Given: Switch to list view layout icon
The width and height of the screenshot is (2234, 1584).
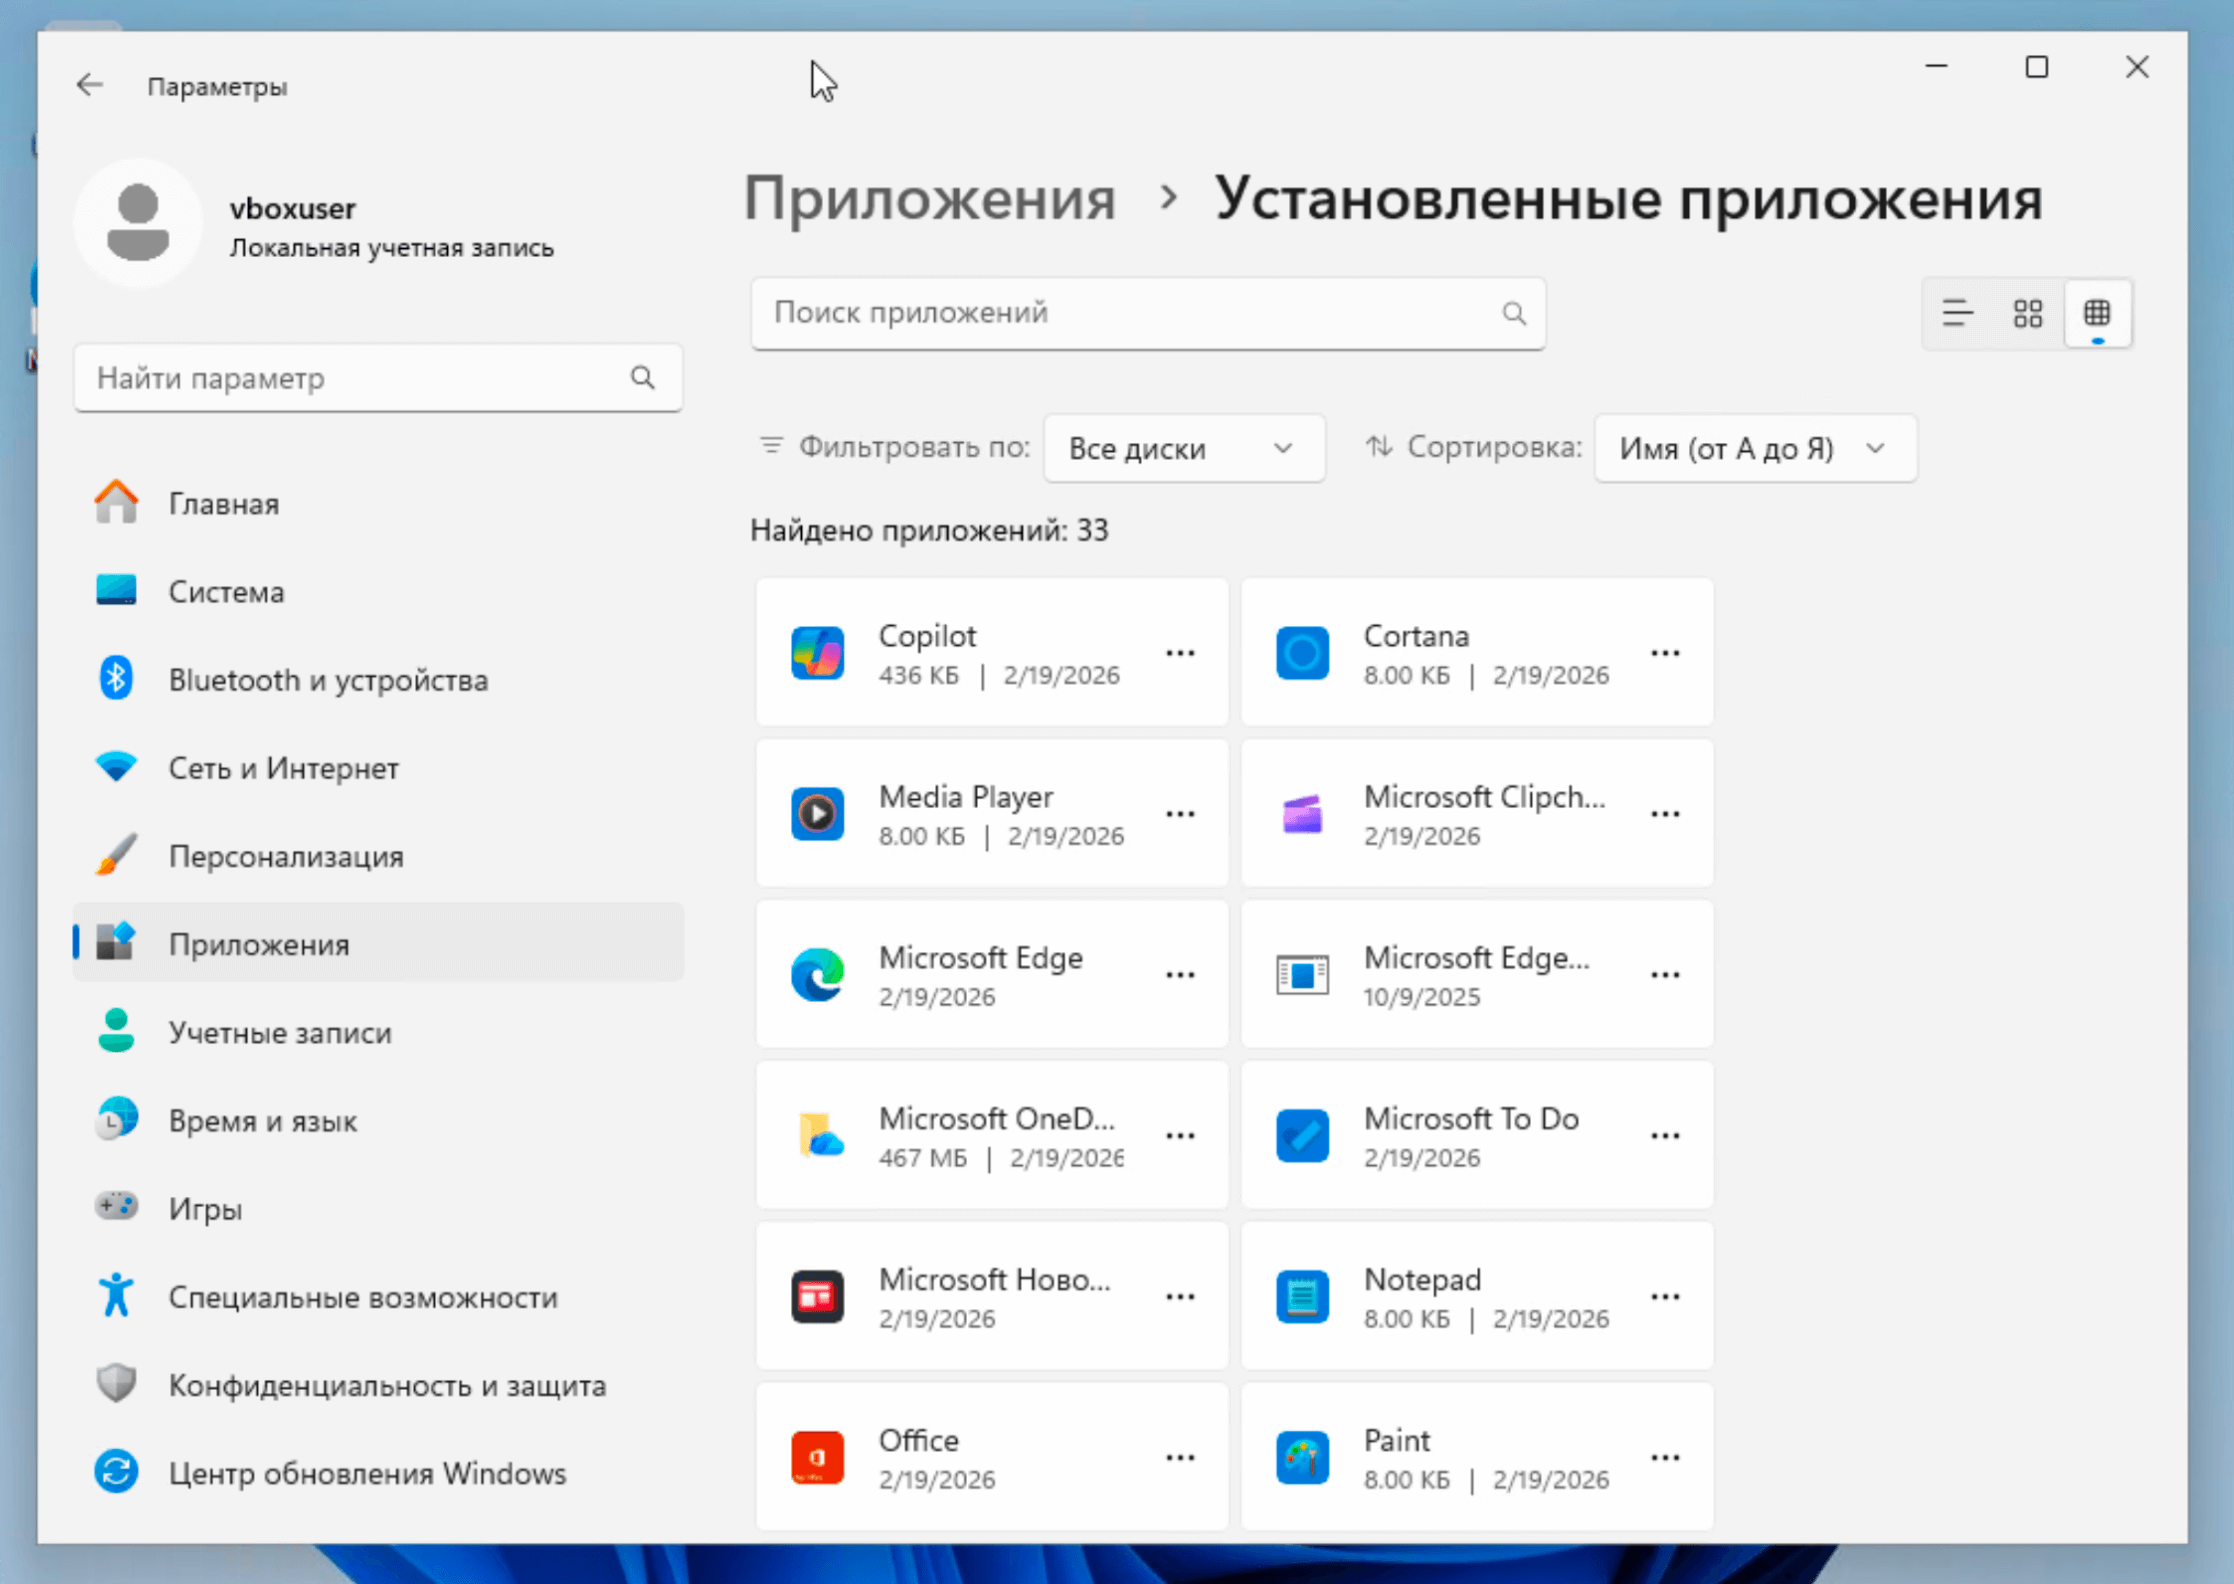Looking at the screenshot, I should coord(1957,314).
